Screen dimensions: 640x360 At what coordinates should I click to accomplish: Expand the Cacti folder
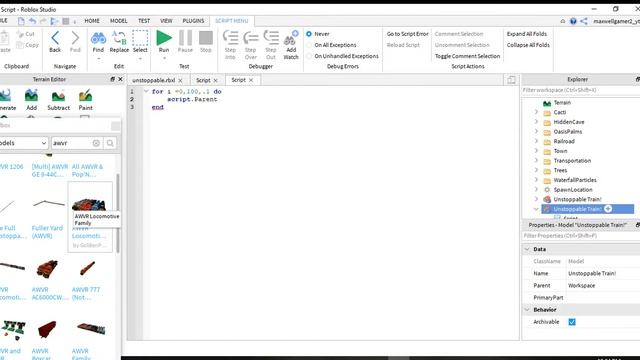click(536, 112)
